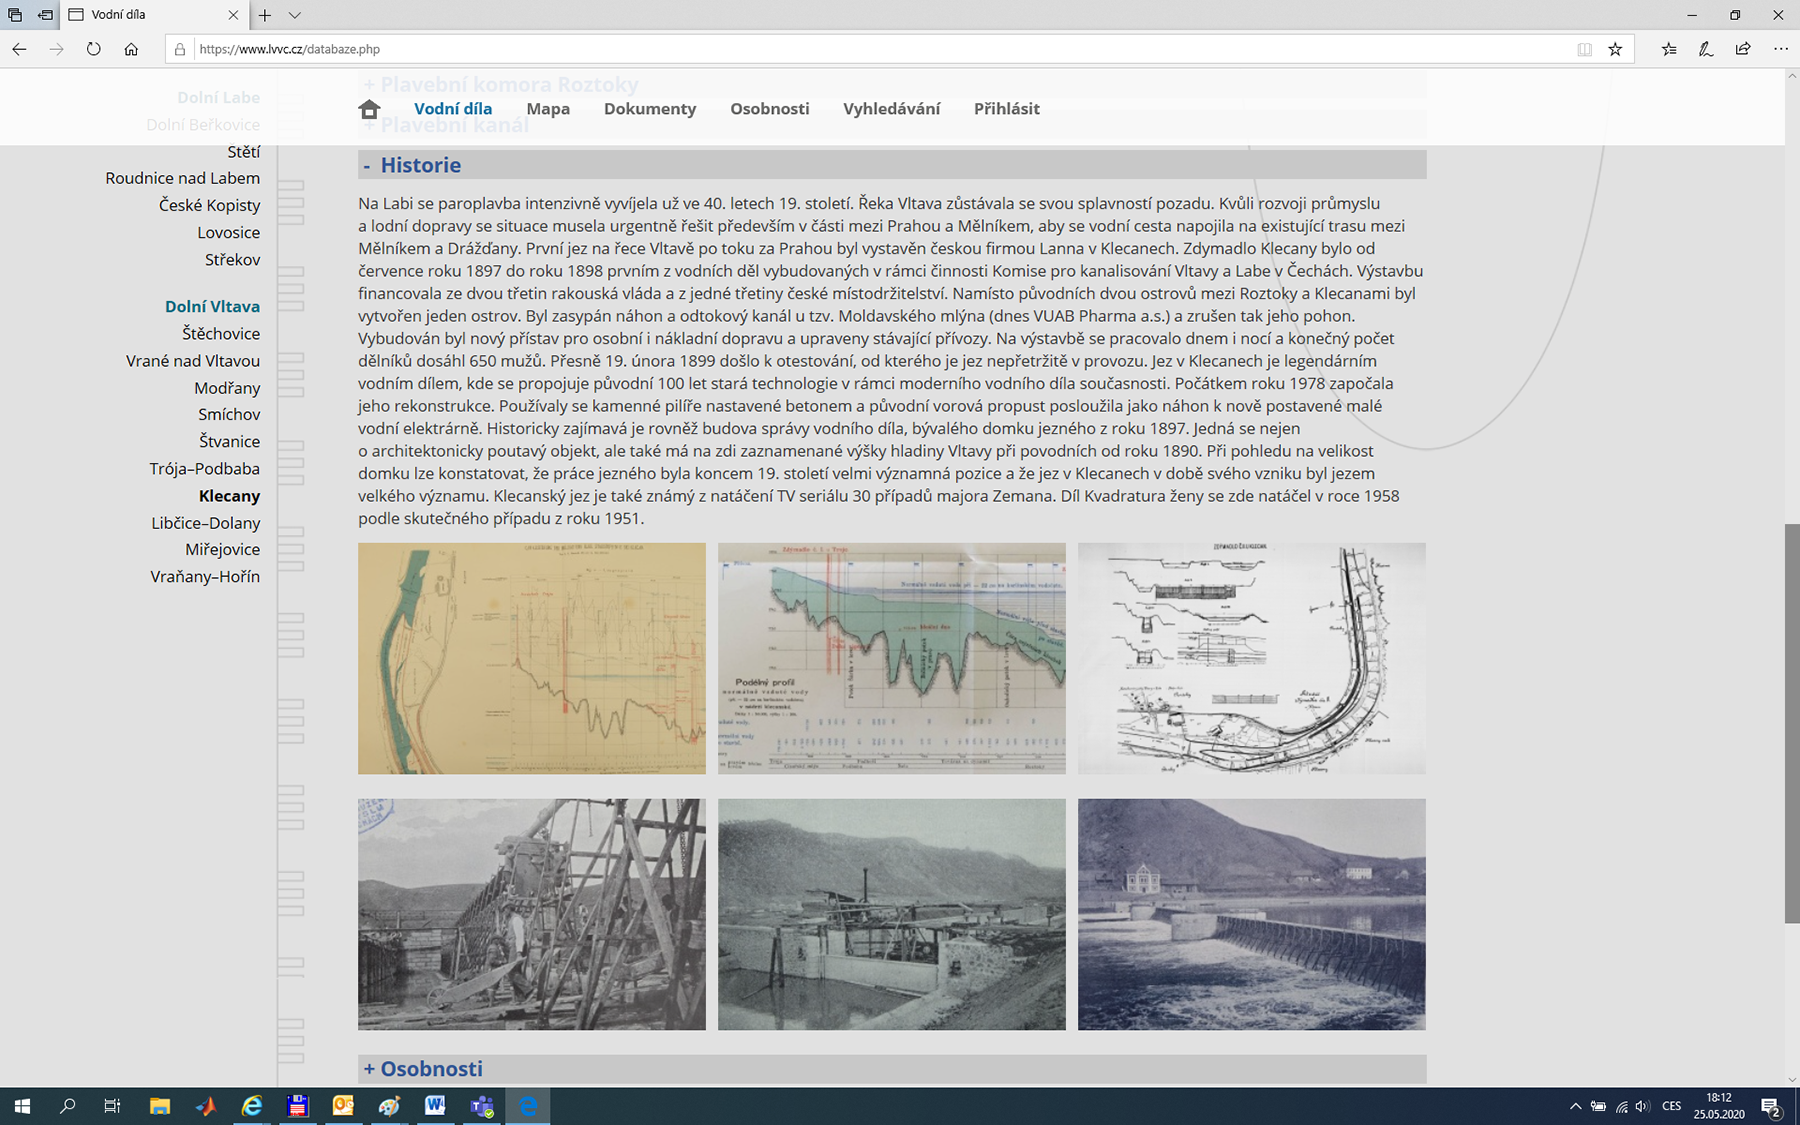Open the Mapa menu item
This screenshot has width=1800, height=1125.
pyautogui.click(x=548, y=109)
